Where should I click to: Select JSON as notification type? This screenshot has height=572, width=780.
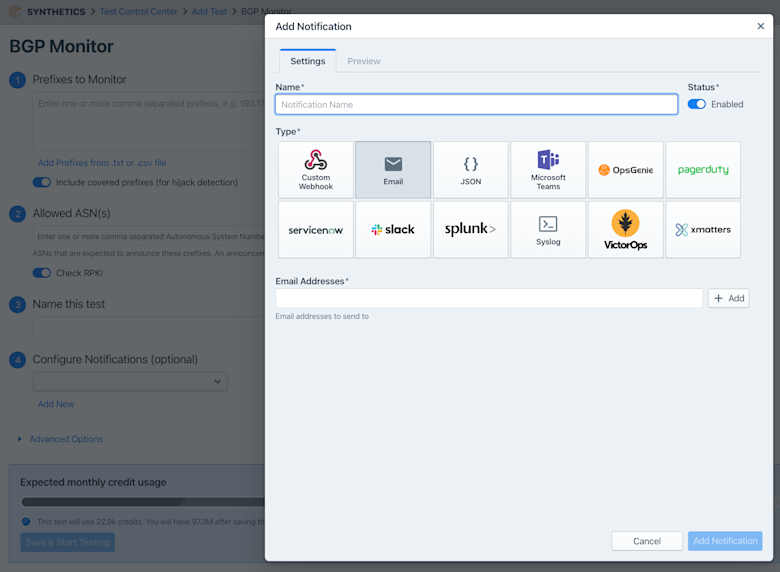tap(471, 170)
